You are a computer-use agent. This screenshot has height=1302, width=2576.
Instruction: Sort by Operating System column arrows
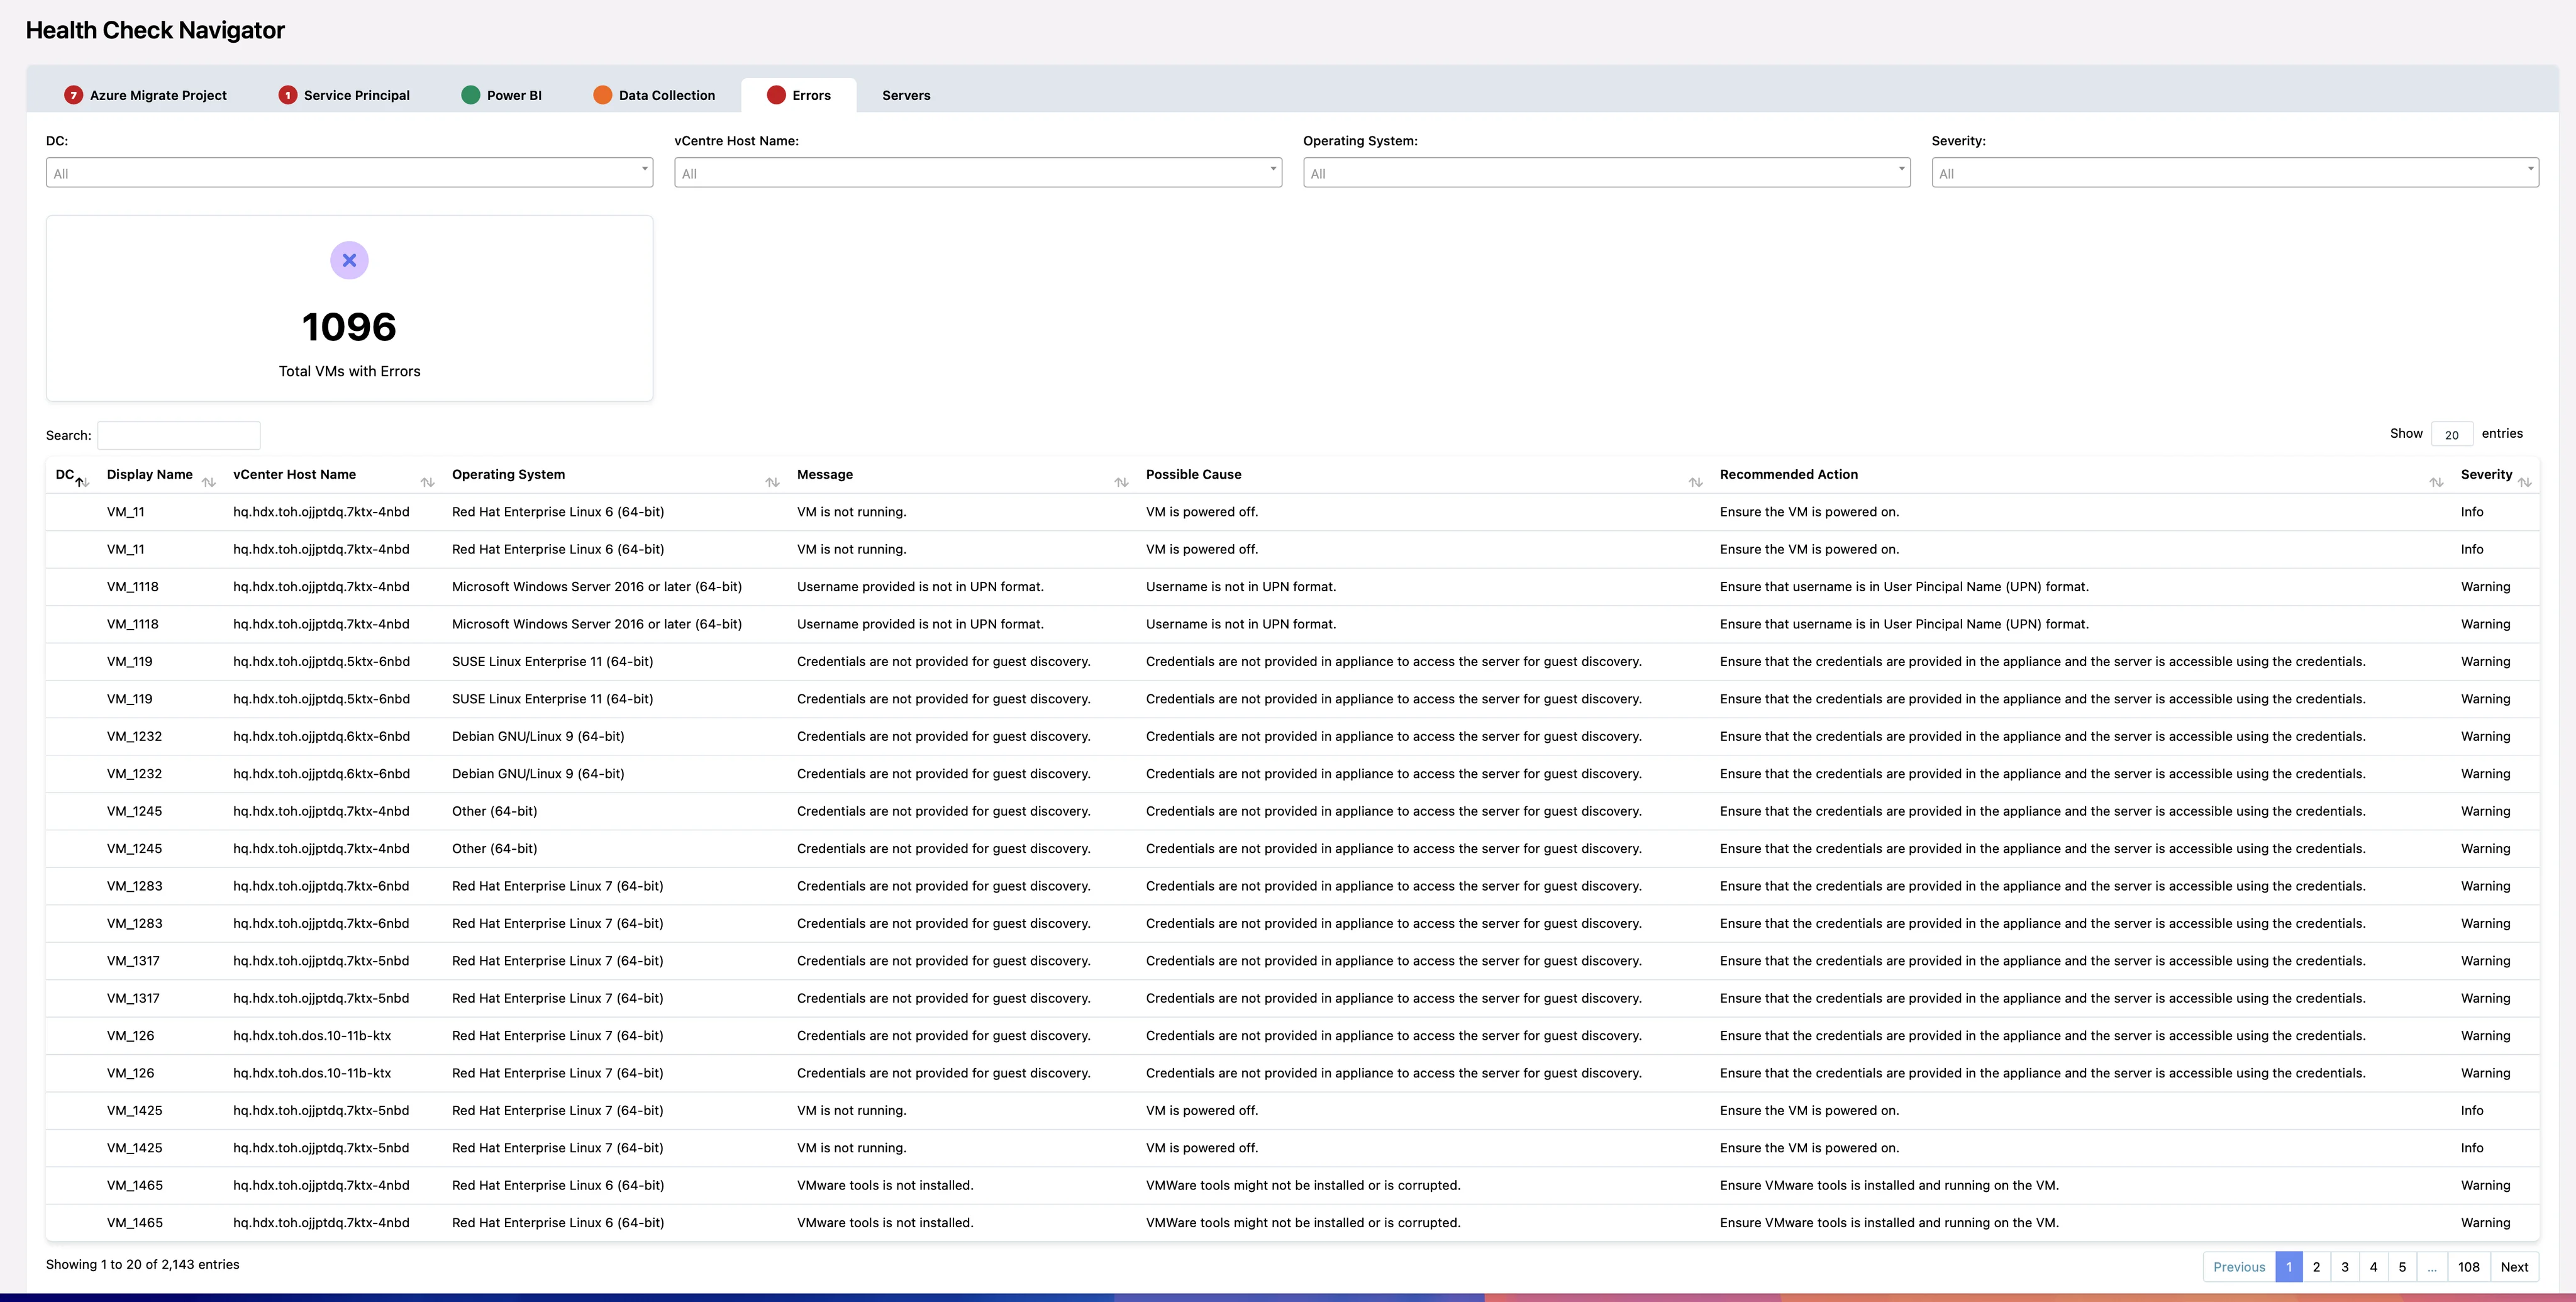[x=773, y=482]
